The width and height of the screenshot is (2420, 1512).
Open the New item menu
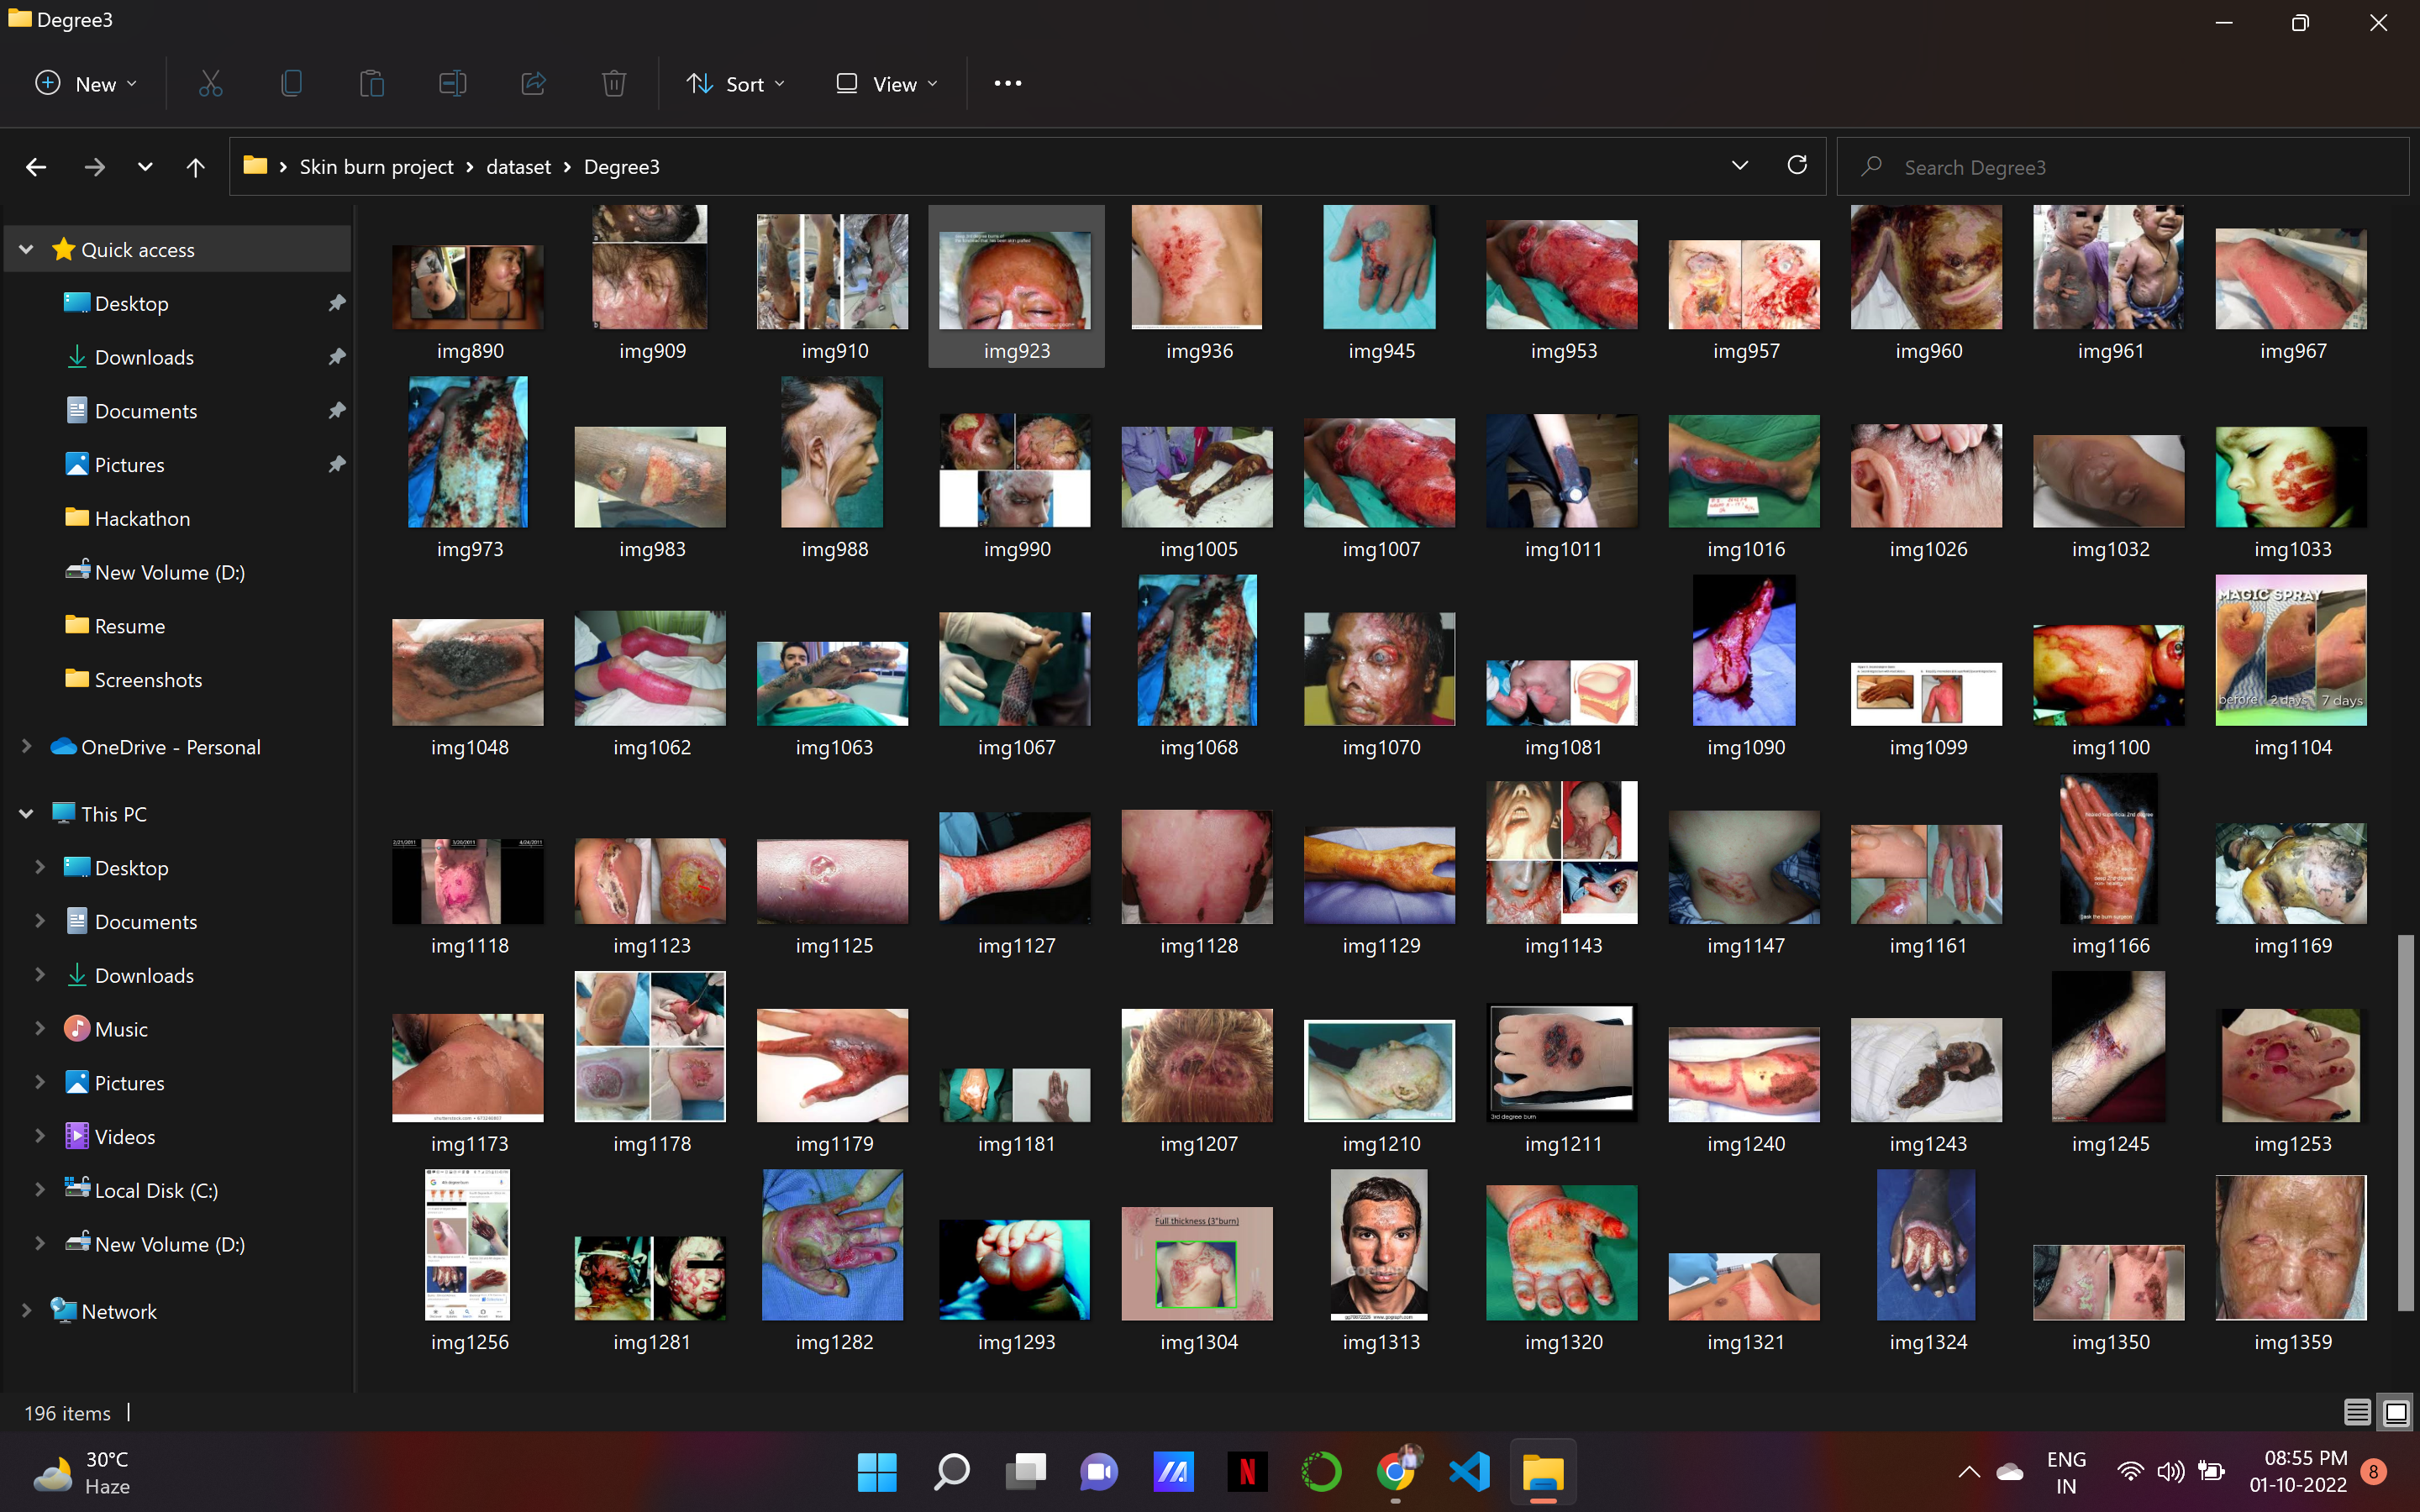coord(85,84)
